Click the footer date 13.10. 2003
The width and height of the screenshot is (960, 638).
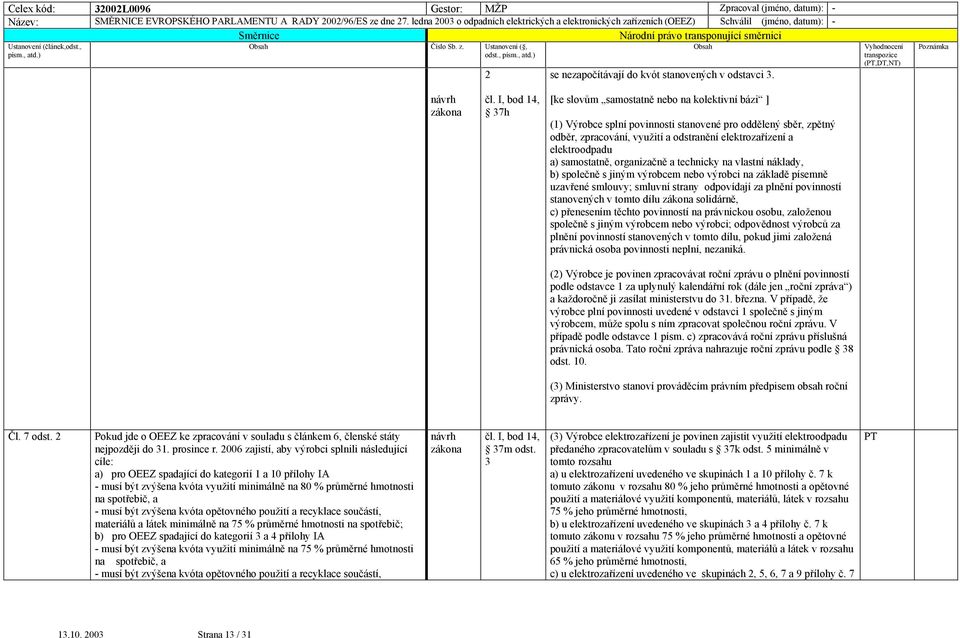[x=81, y=634]
